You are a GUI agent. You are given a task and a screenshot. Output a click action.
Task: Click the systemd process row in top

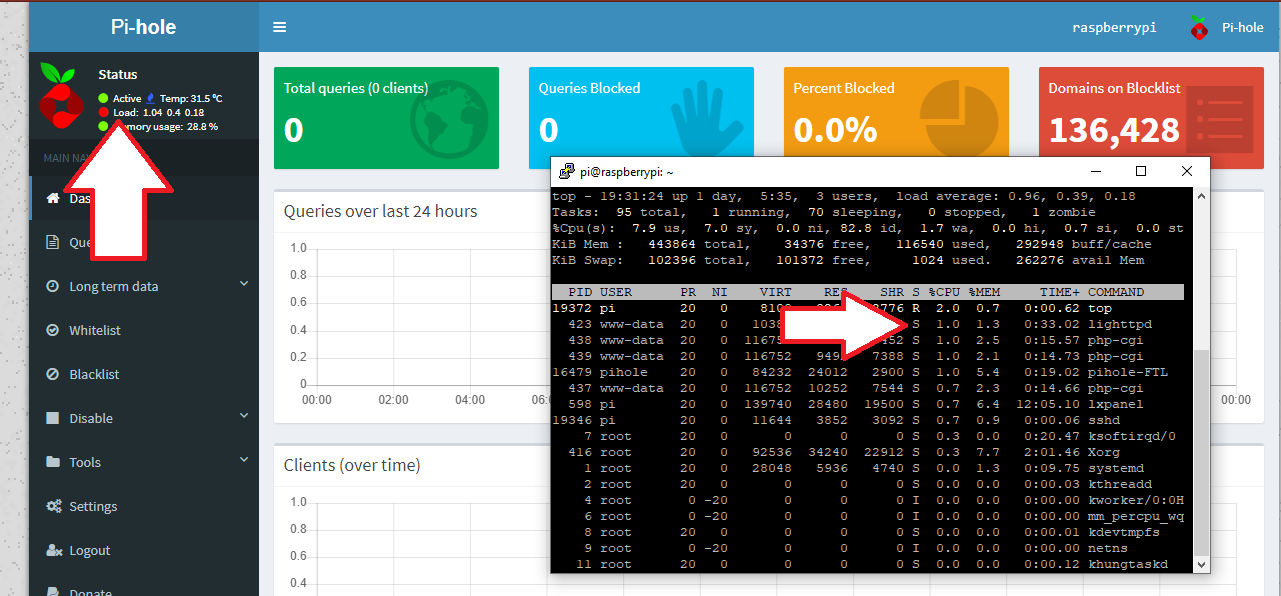coord(868,468)
